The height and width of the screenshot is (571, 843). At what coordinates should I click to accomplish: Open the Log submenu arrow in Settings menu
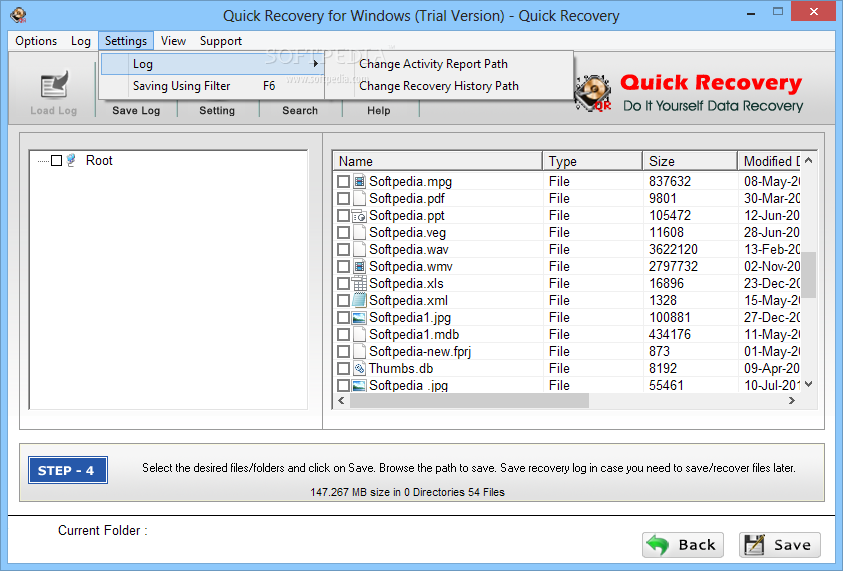(x=316, y=63)
